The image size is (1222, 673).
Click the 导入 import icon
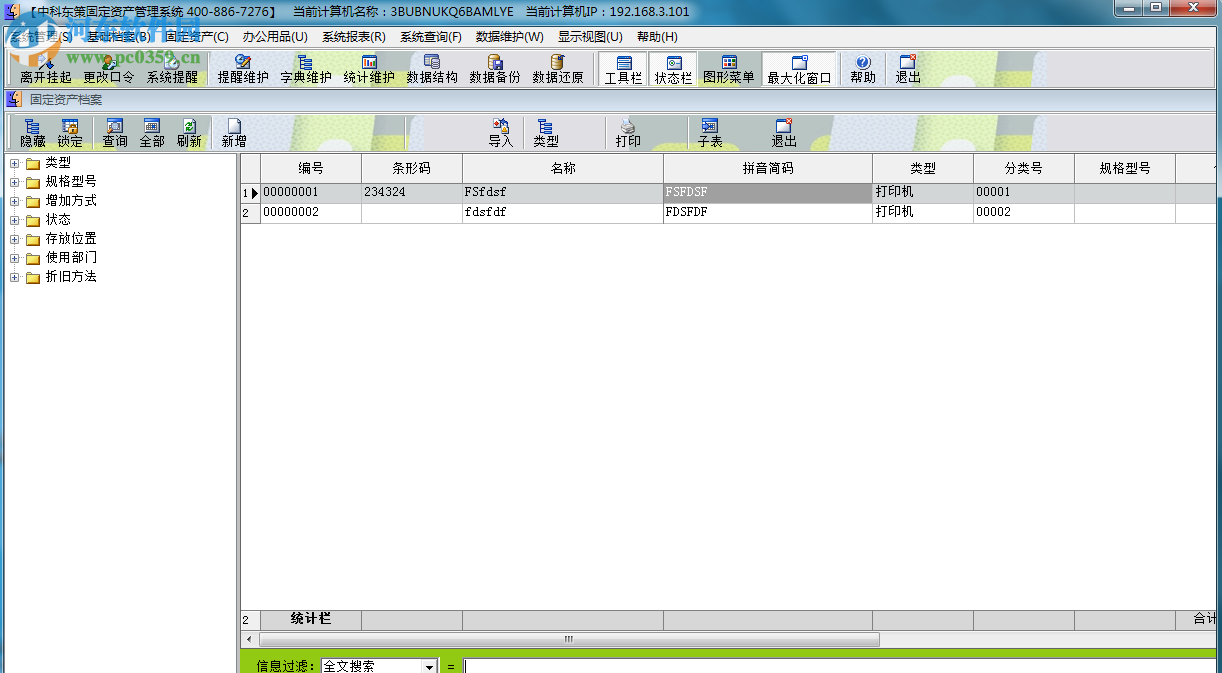(x=501, y=133)
